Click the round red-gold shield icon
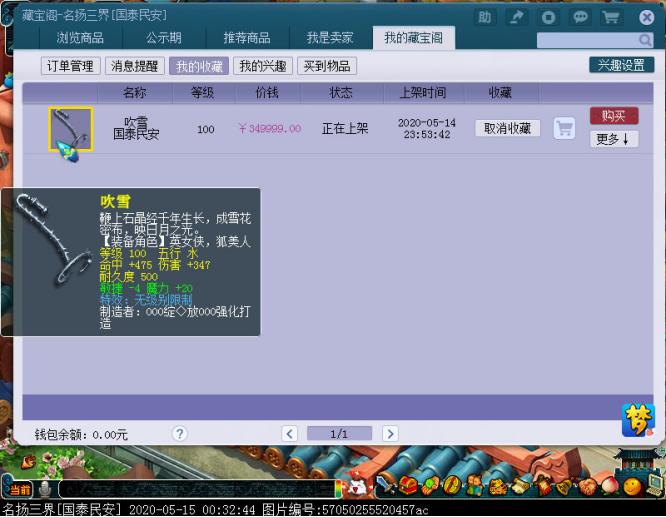 [x=452, y=485]
